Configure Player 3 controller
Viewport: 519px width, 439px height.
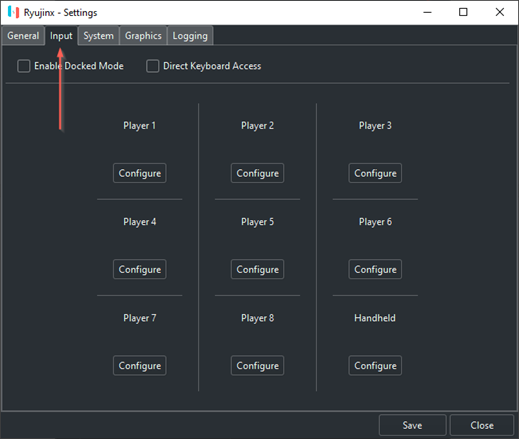(x=375, y=173)
